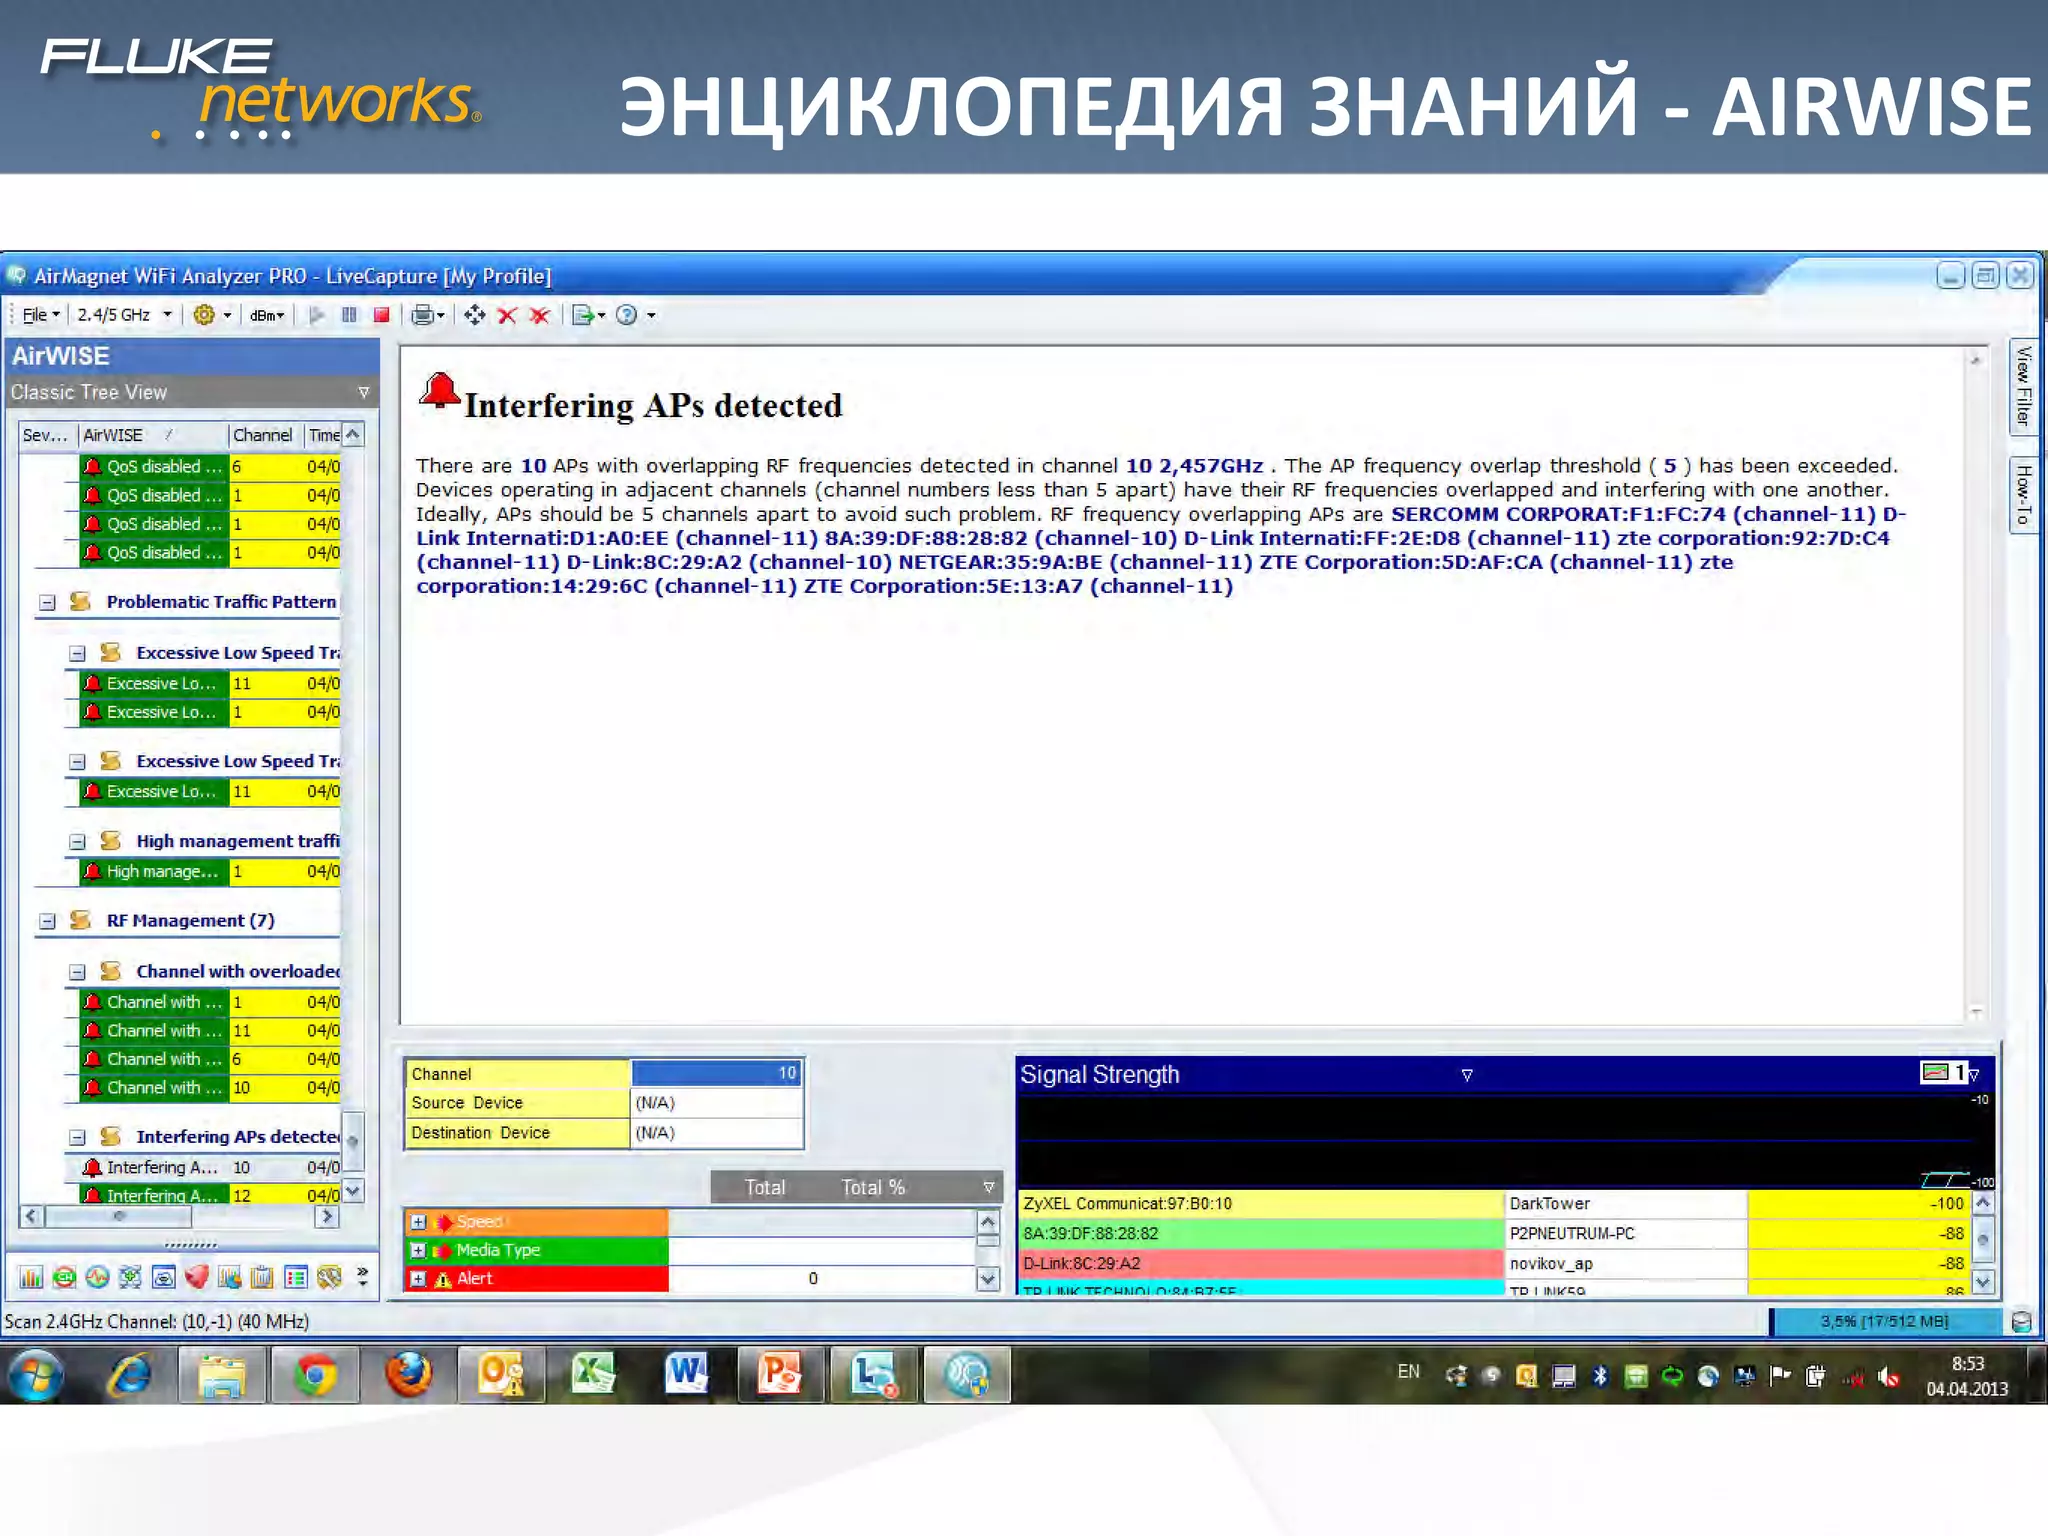Open Firefox from the taskbar
The image size is (2048, 1536).
[408, 1376]
